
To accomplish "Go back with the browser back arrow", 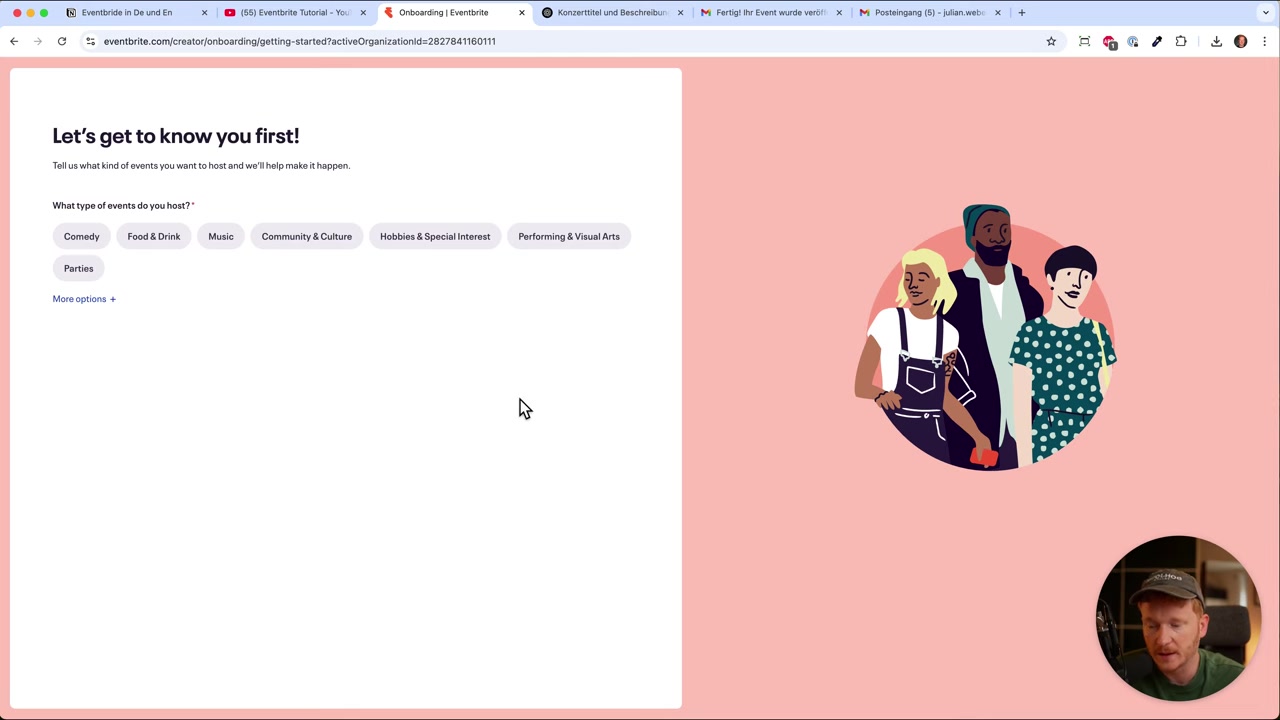I will click(14, 41).
